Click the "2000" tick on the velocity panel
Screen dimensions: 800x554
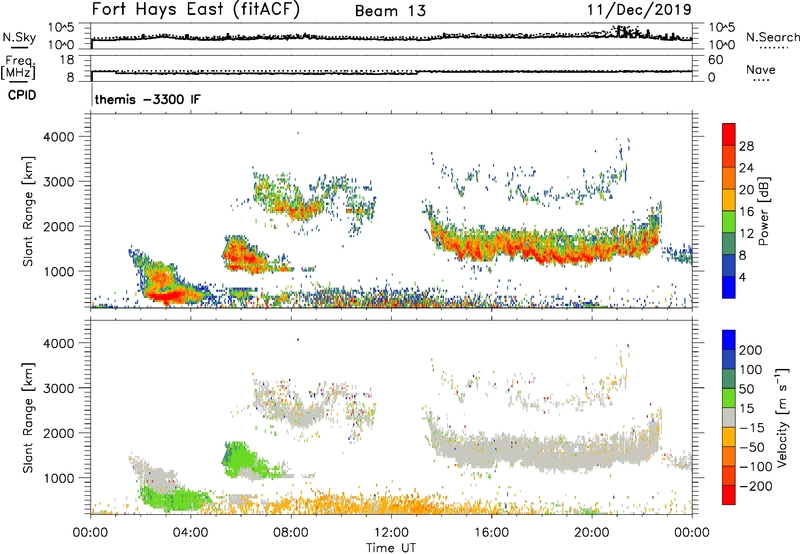[x=58, y=433]
